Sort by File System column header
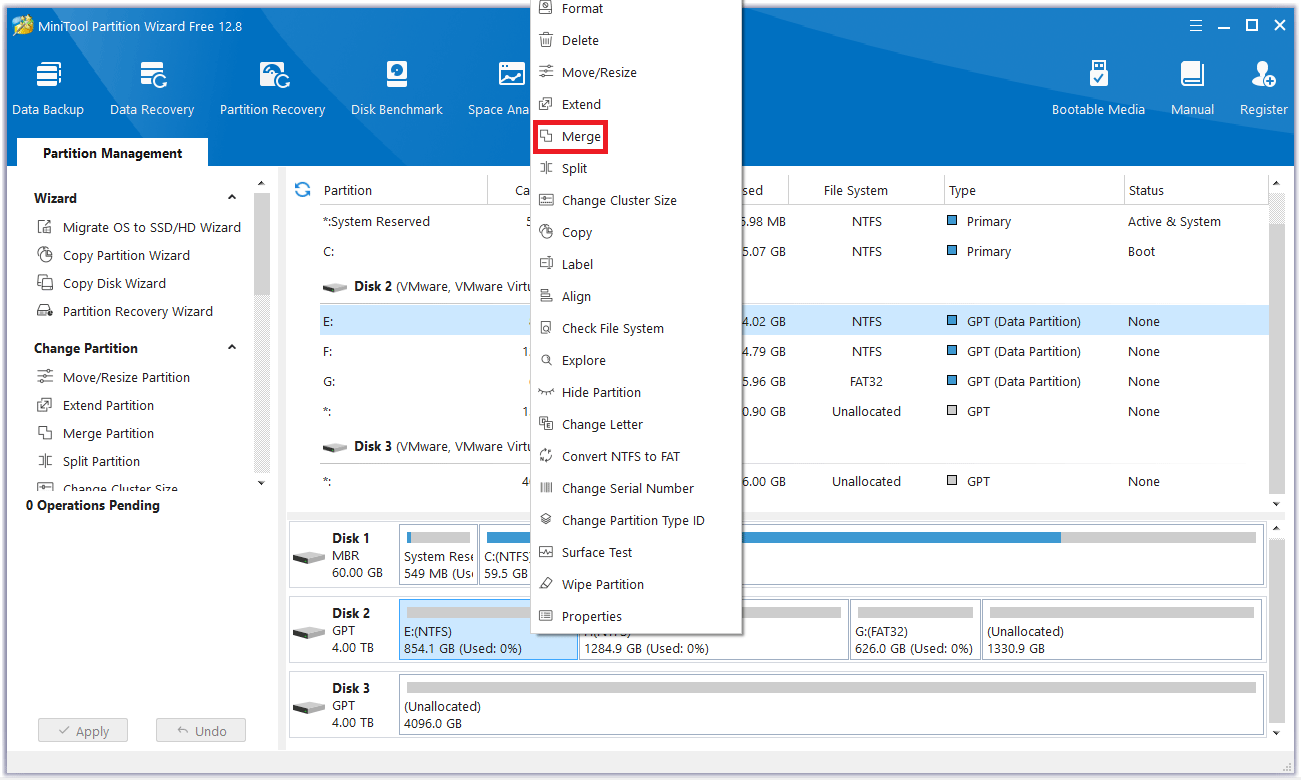The height and width of the screenshot is (780, 1301). (866, 190)
